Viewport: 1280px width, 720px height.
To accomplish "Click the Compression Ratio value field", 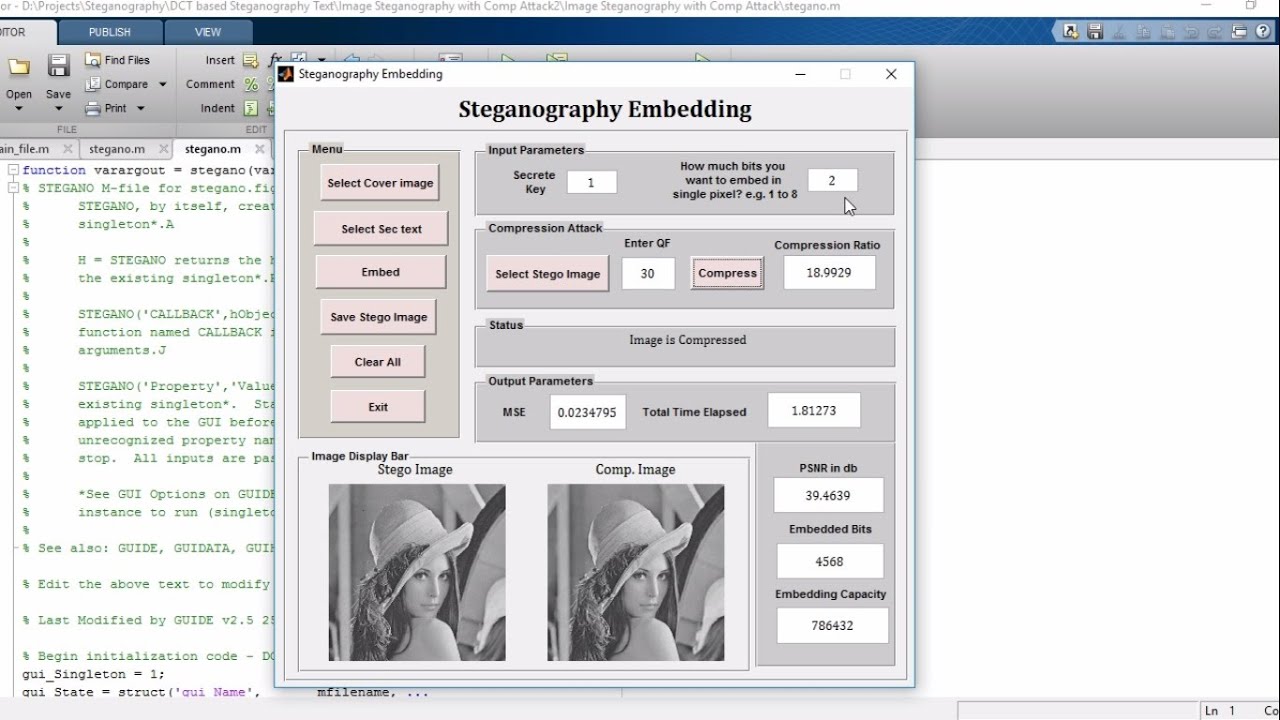I will click(x=829, y=273).
